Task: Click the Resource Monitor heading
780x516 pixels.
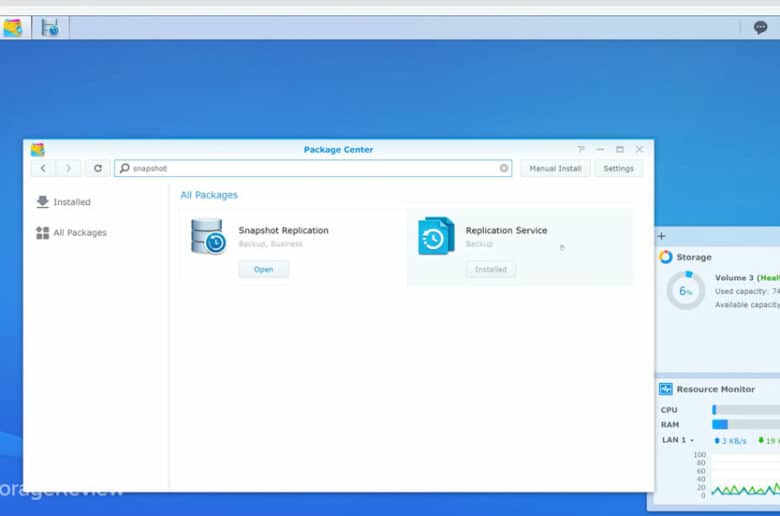Action: [715, 389]
